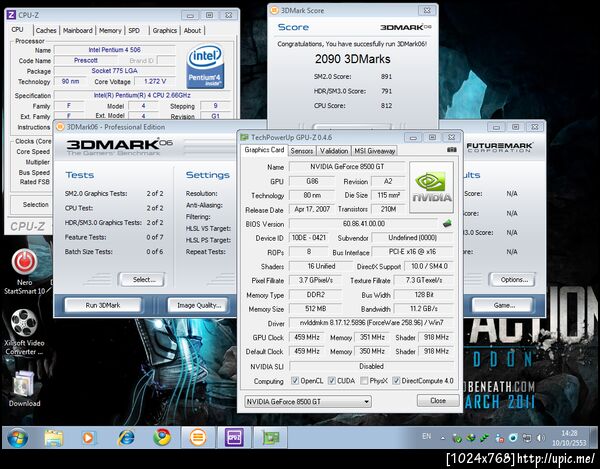600x469 pixels.
Task: Click the Memory Size 512 MB field
Action: (315, 308)
